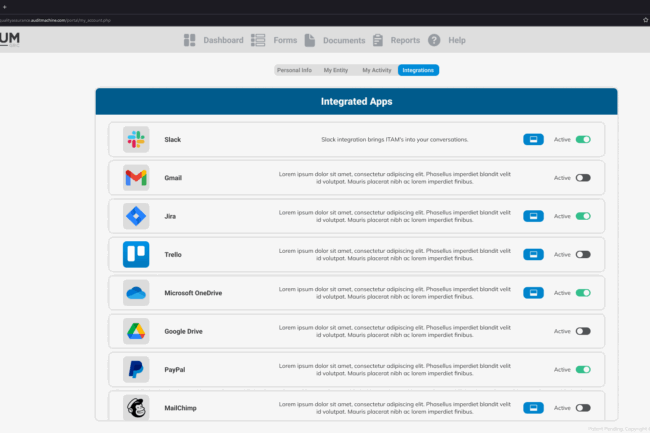
Task: Switch to the Personal Info tab
Action: [x=294, y=70]
